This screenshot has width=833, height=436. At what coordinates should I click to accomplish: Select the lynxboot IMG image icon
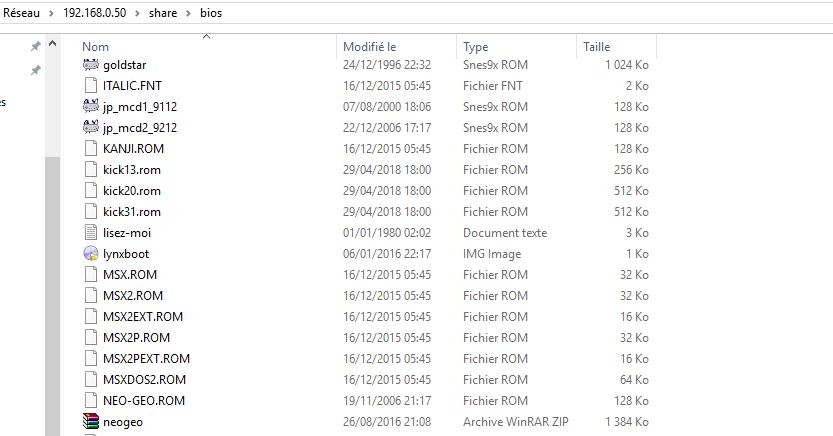click(91, 254)
